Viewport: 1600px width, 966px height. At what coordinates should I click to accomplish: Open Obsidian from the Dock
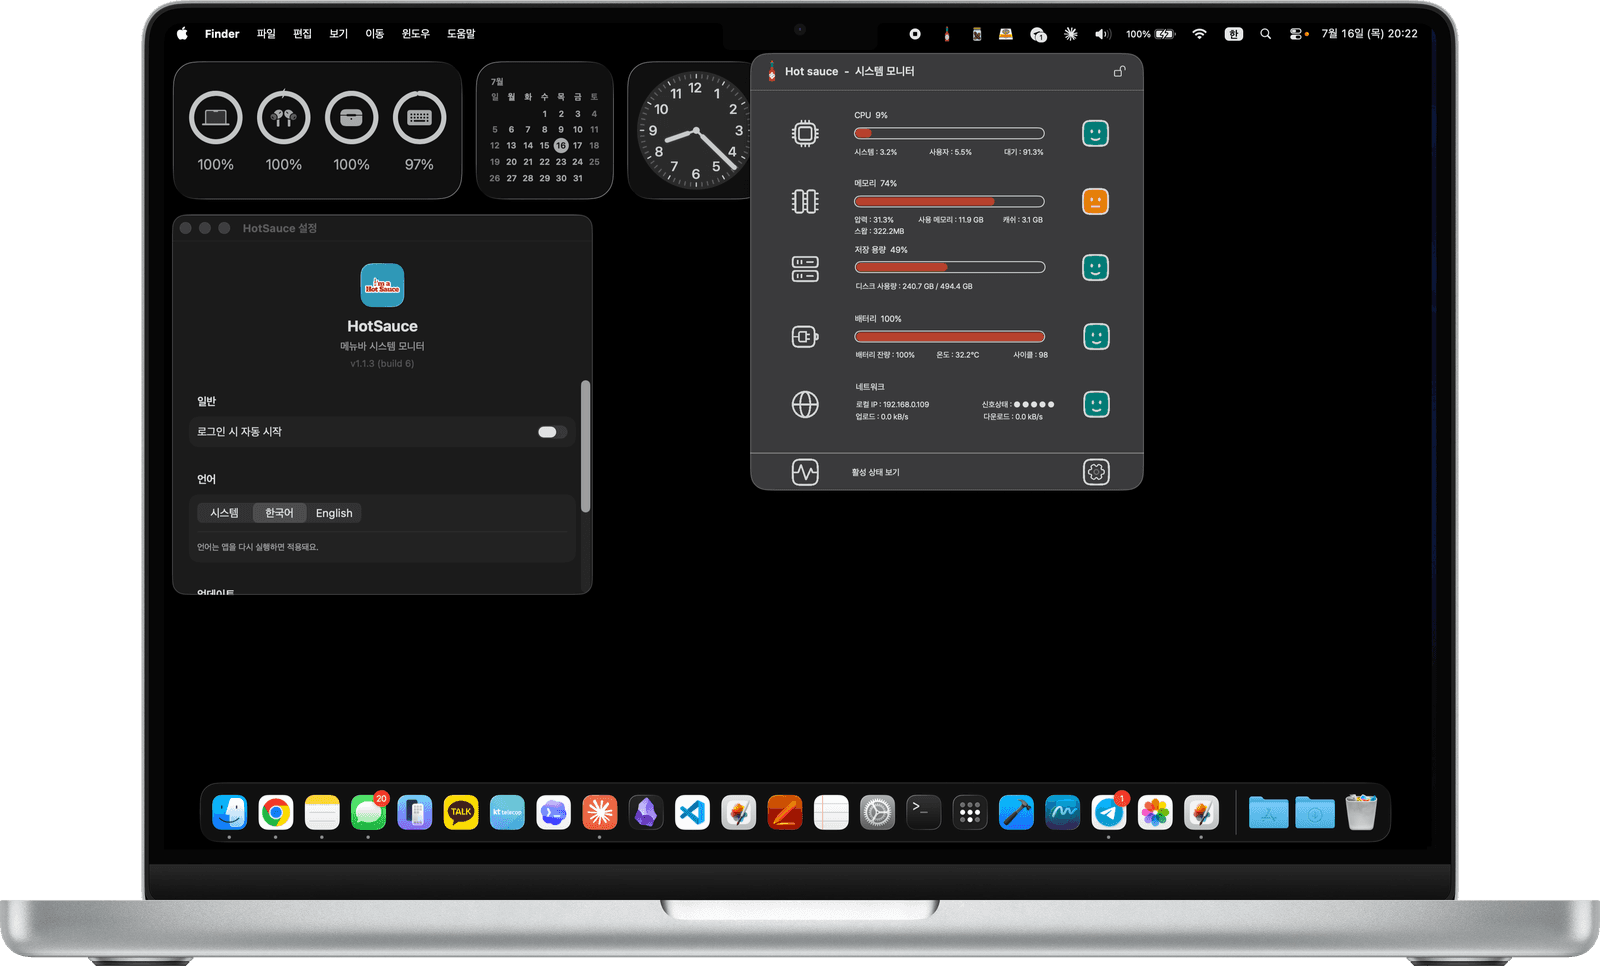[x=646, y=812]
